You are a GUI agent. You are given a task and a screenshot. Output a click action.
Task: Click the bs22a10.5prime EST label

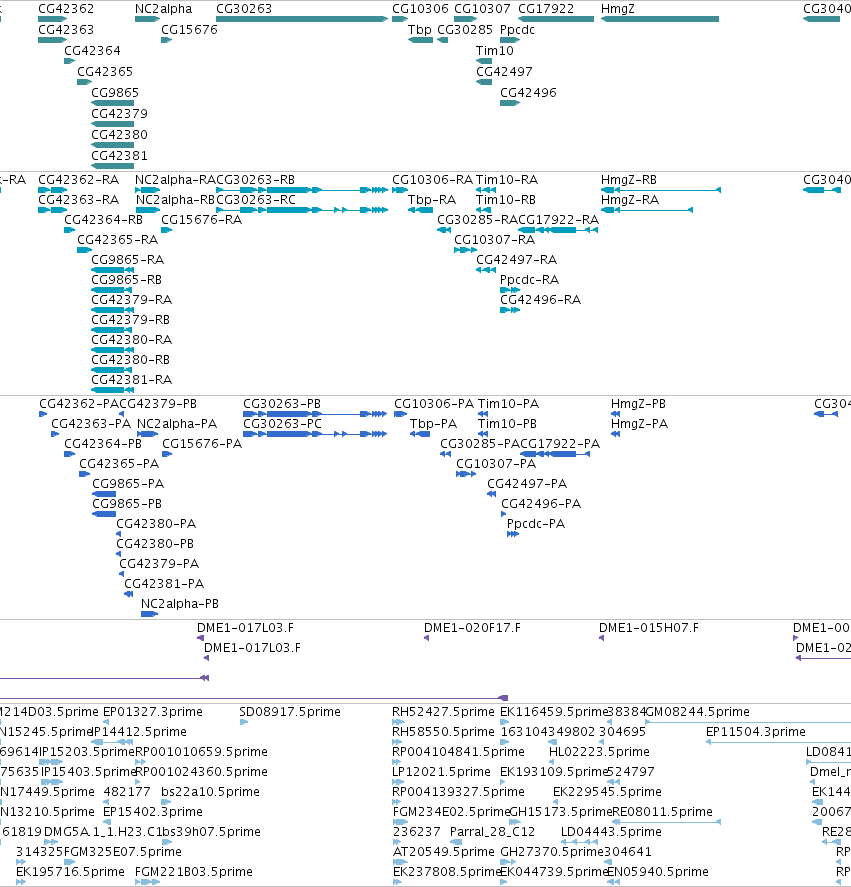210,791
